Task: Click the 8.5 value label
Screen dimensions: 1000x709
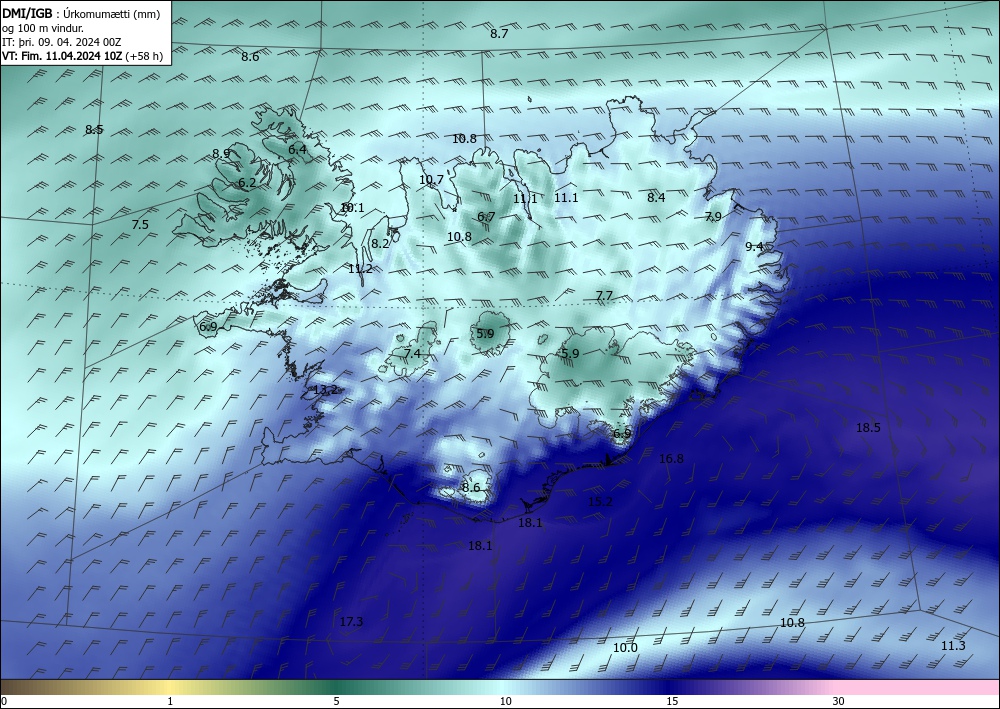Action: [94, 129]
